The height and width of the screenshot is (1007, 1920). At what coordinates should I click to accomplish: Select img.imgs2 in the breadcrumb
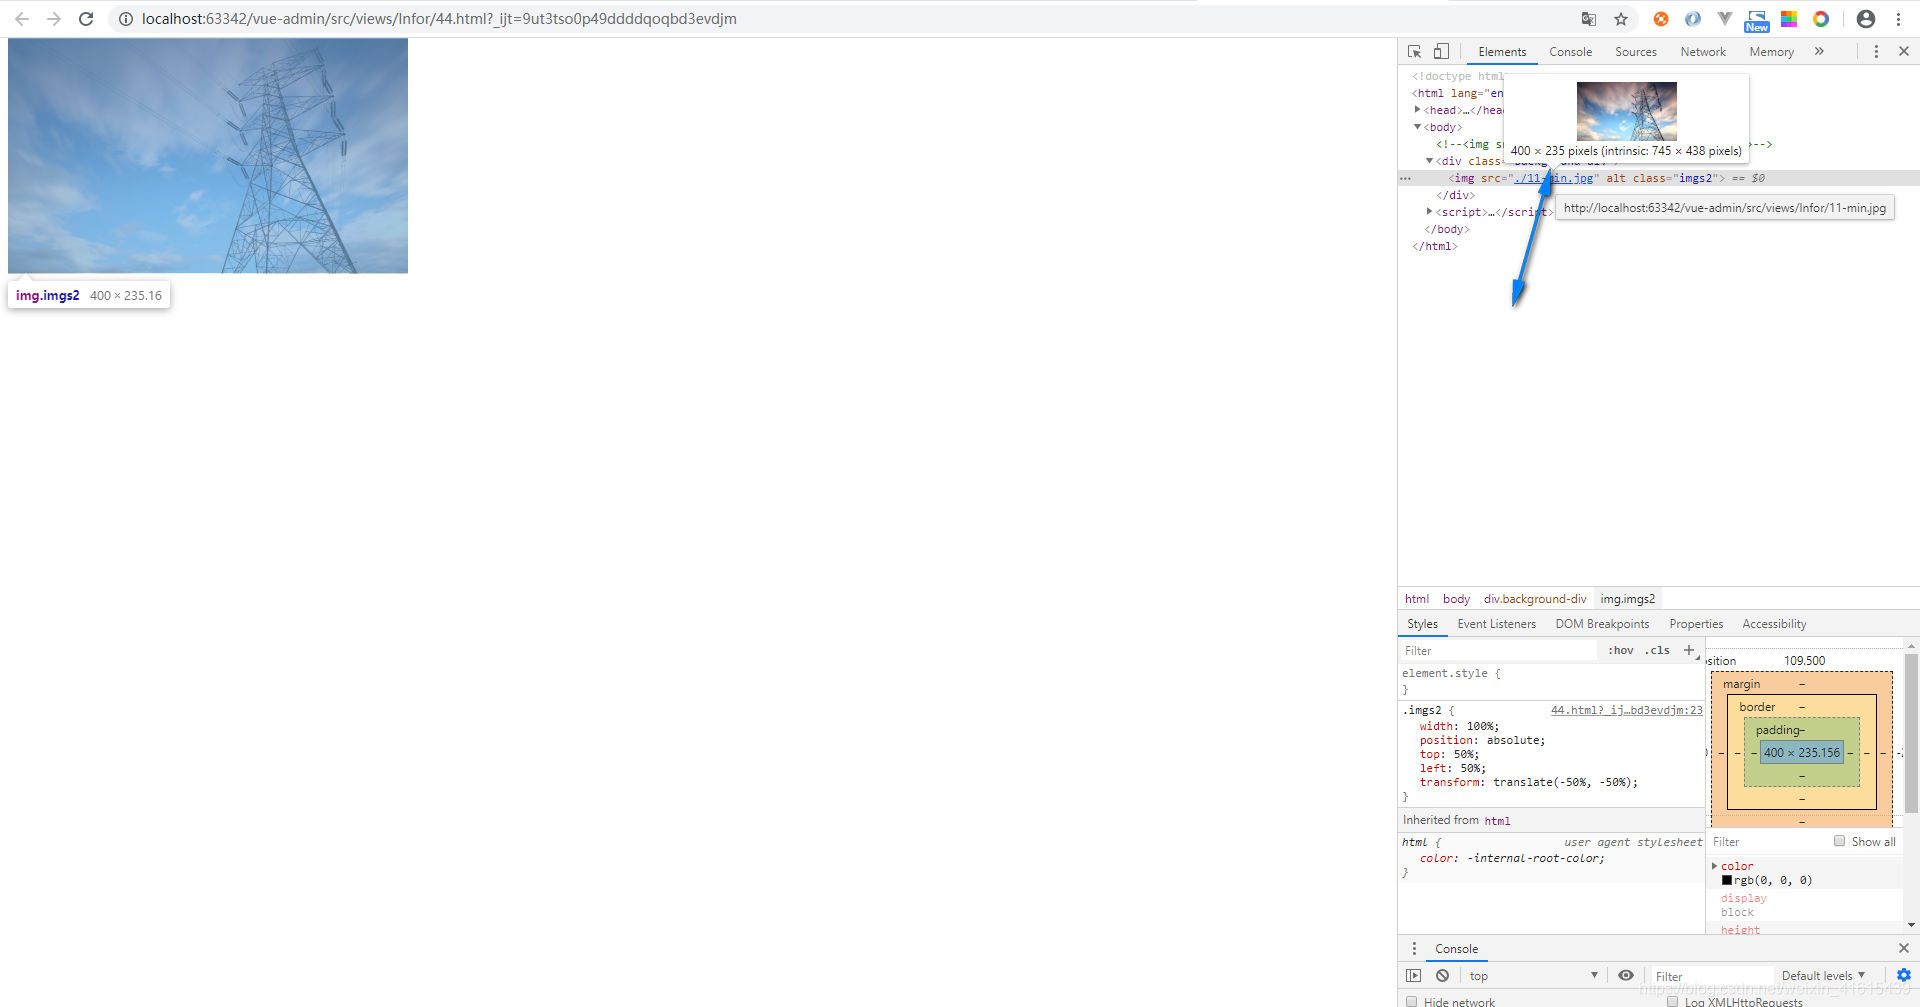pyautogui.click(x=1627, y=599)
